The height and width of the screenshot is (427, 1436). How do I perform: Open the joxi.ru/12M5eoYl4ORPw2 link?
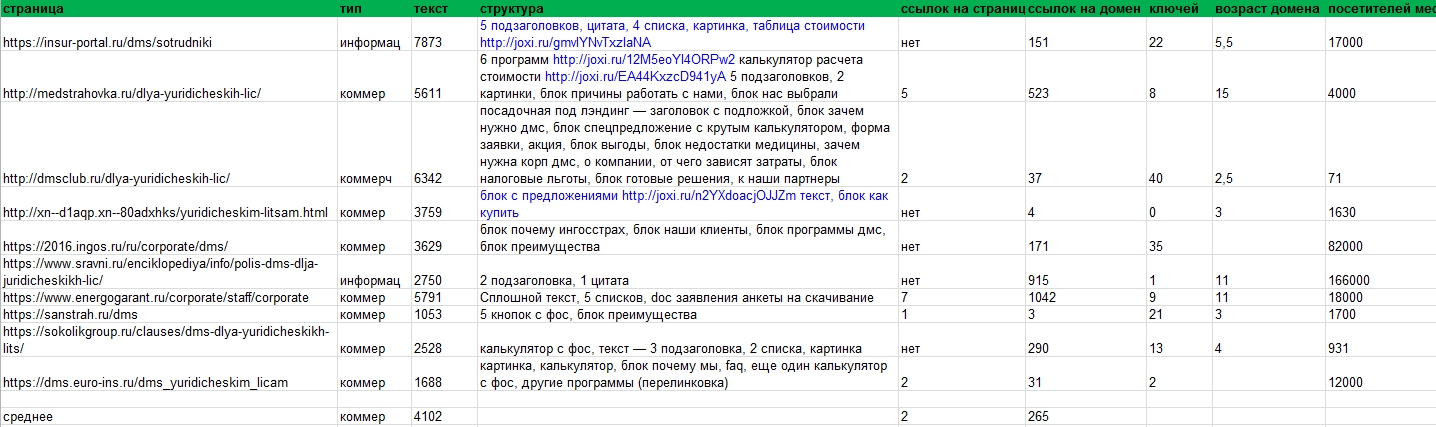644,60
